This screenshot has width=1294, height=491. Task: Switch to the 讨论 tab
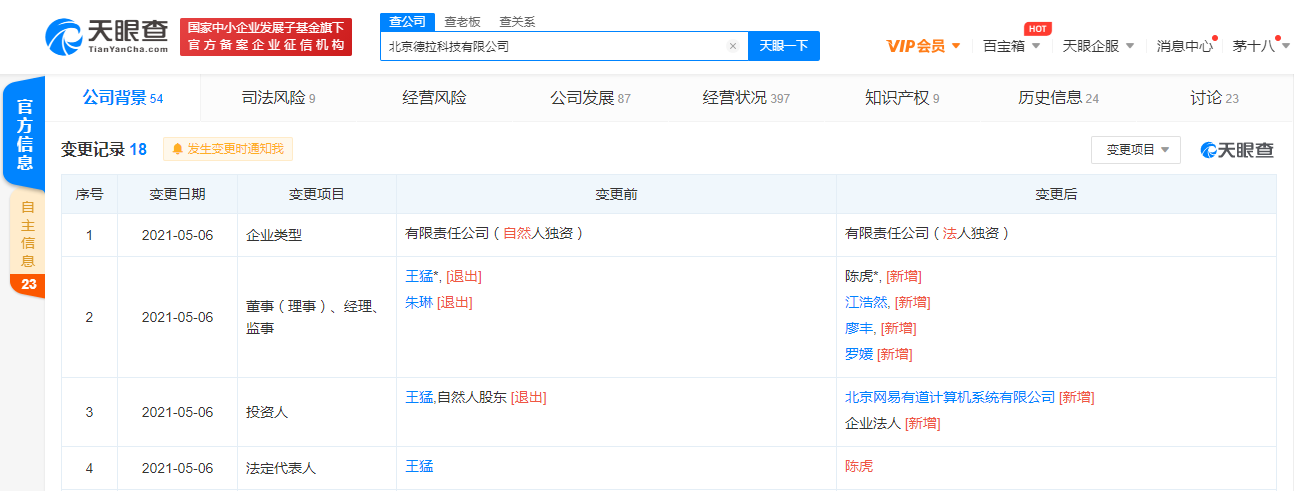1214,98
